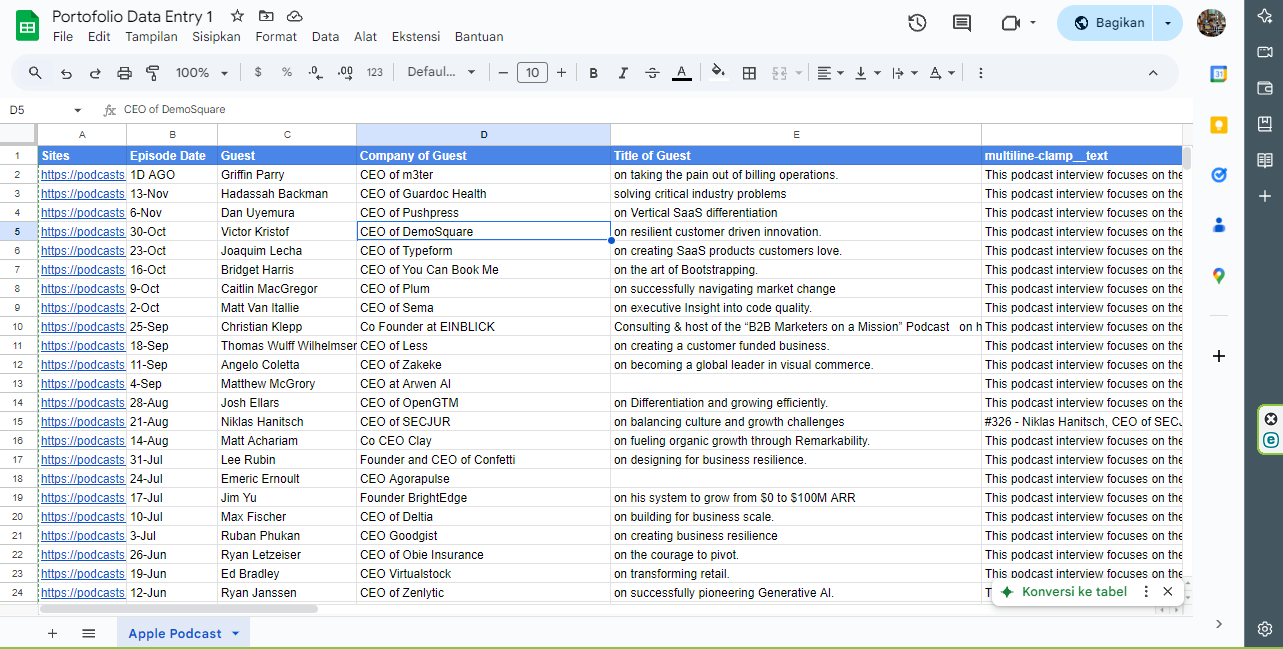Click Konversi ke tabel button

[1064, 592]
